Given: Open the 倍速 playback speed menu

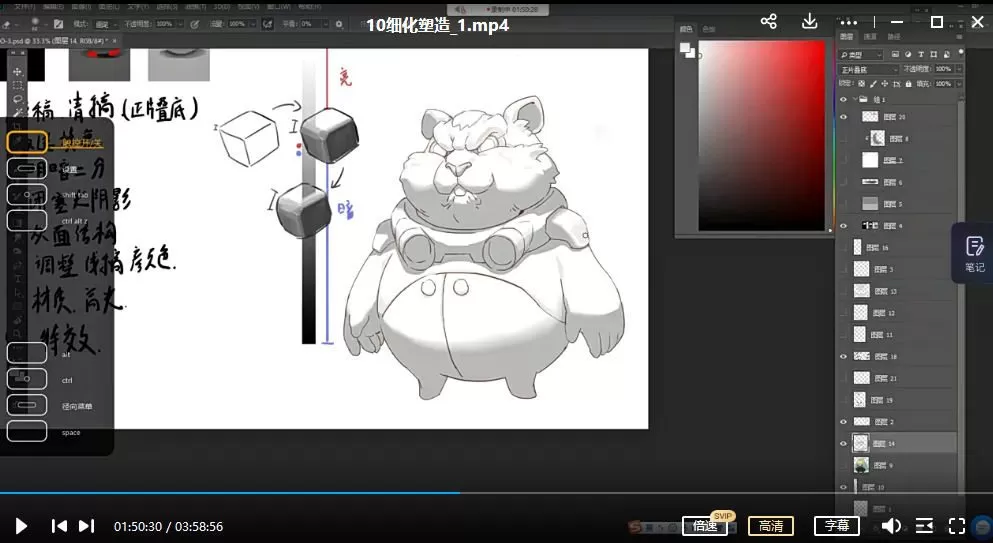Looking at the screenshot, I should point(705,526).
